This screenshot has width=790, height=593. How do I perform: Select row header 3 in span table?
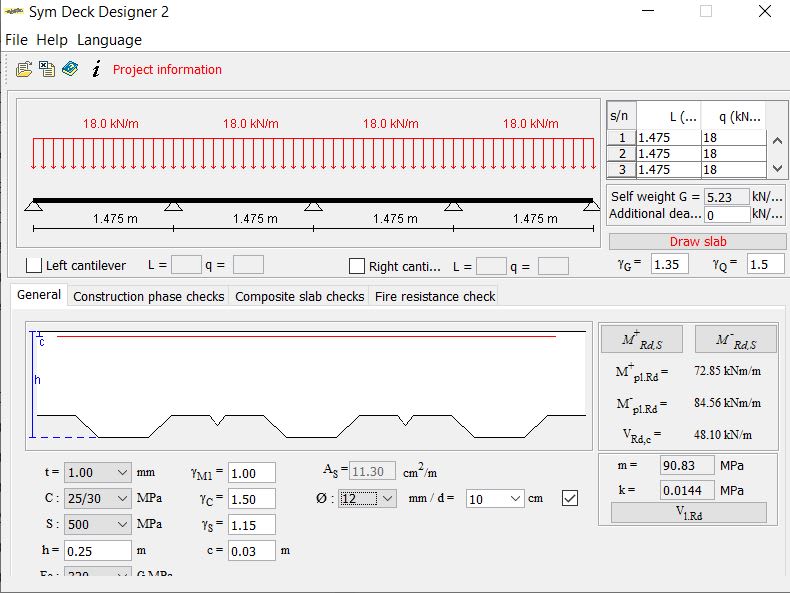click(x=622, y=170)
